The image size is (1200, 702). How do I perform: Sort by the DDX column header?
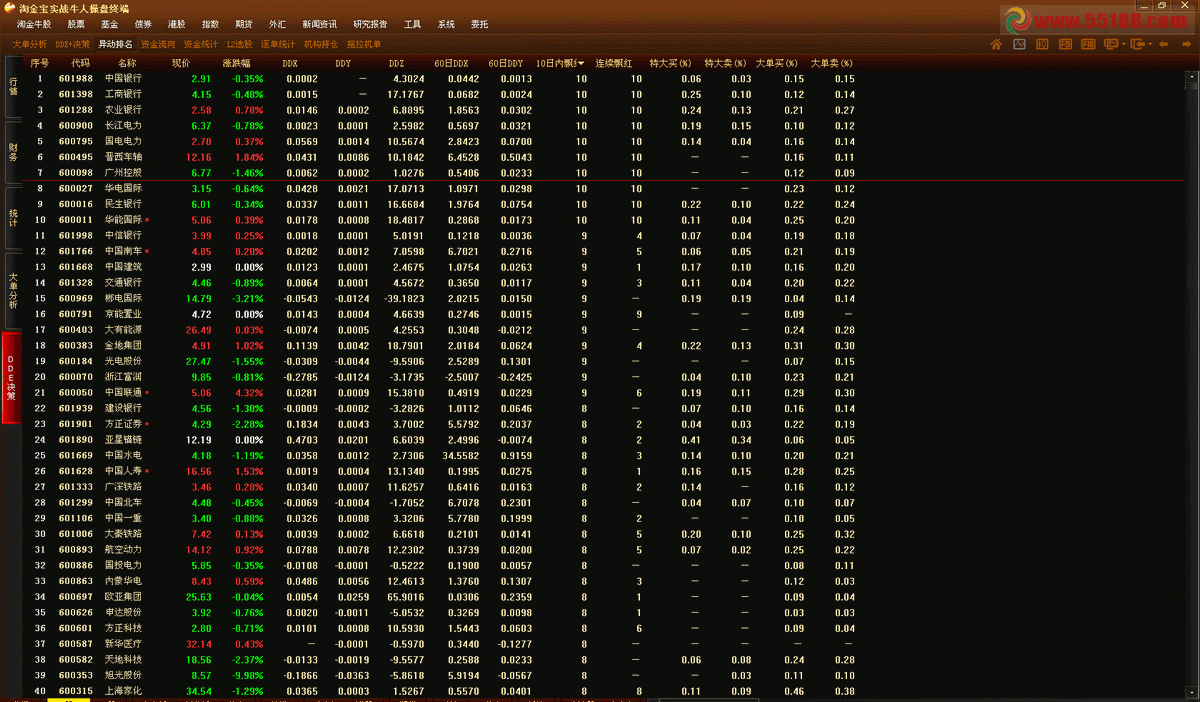coord(290,63)
